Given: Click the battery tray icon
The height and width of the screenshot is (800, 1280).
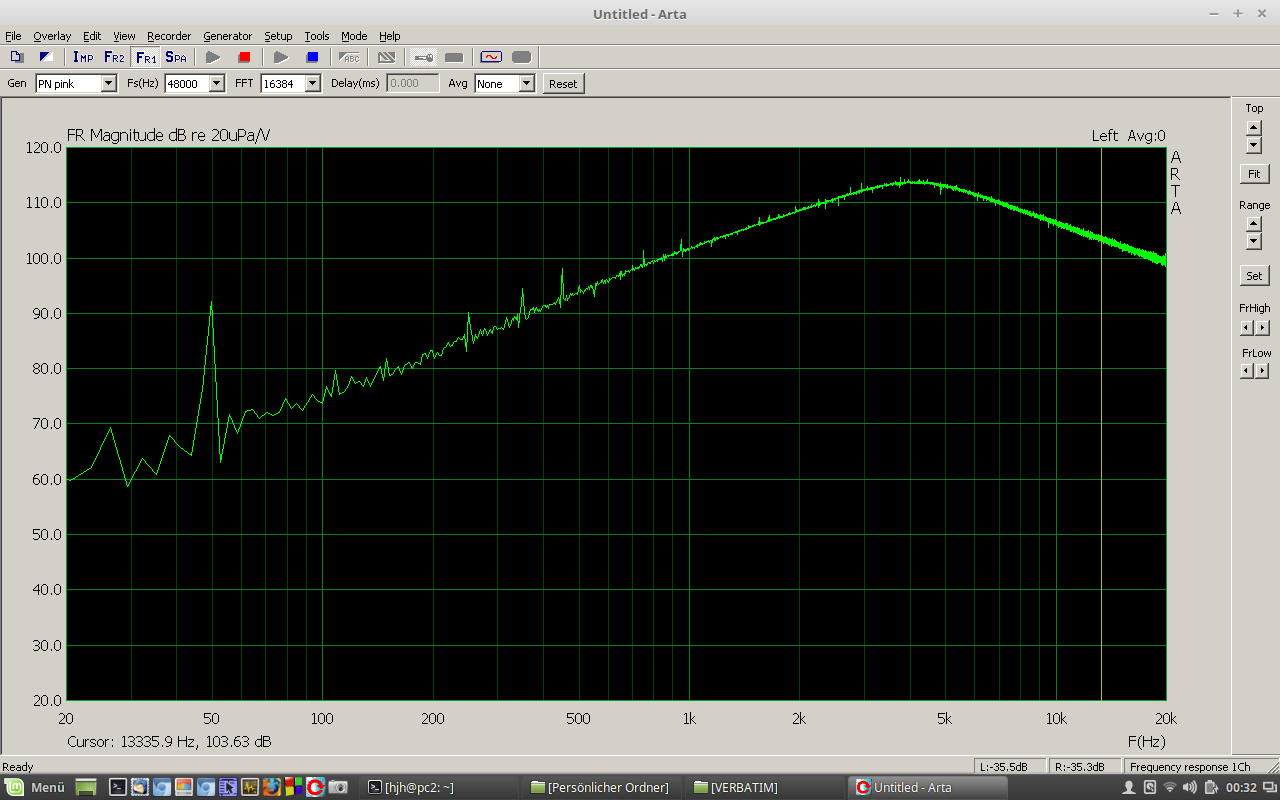Looking at the screenshot, I should [x=1212, y=787].
